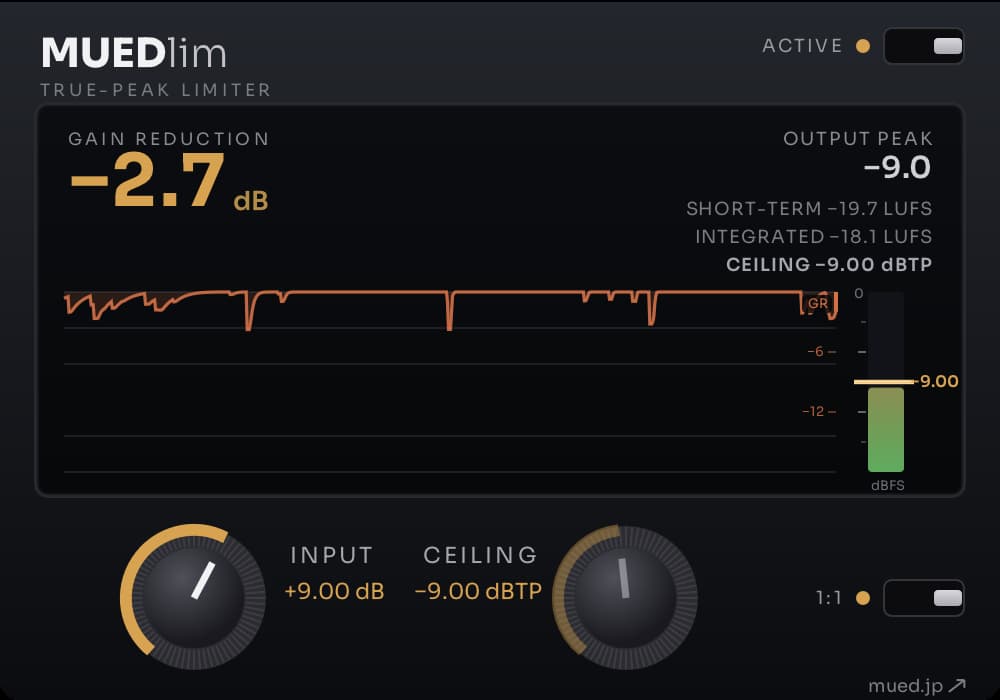Click the GR label on the graph

coord(818,303)
